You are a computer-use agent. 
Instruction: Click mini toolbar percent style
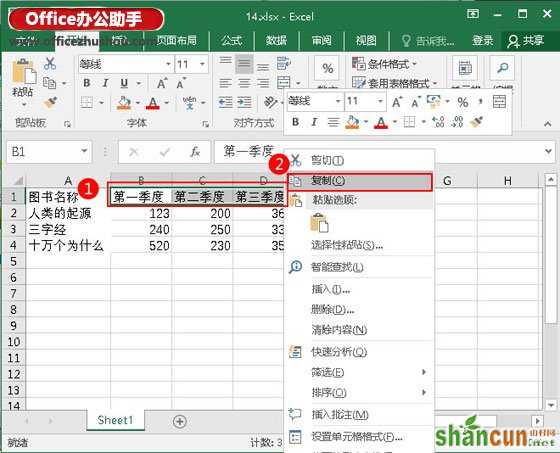tap(462, 102)
